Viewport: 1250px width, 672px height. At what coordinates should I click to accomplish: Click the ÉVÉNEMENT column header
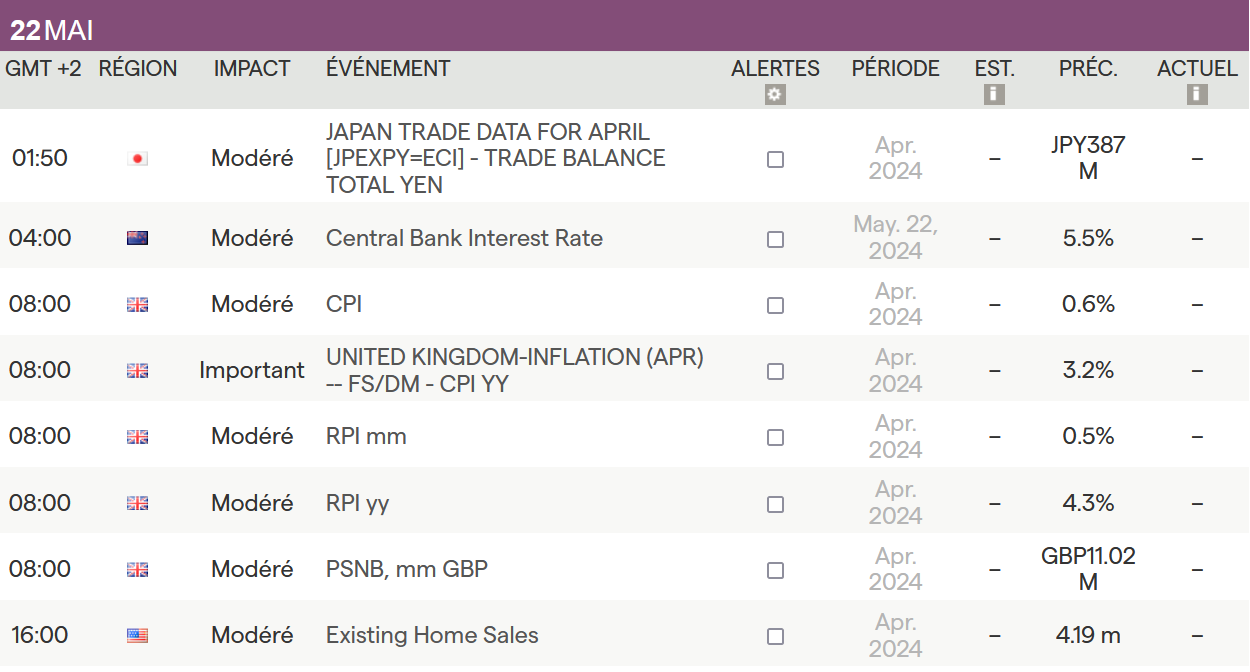tap(388, 69)
